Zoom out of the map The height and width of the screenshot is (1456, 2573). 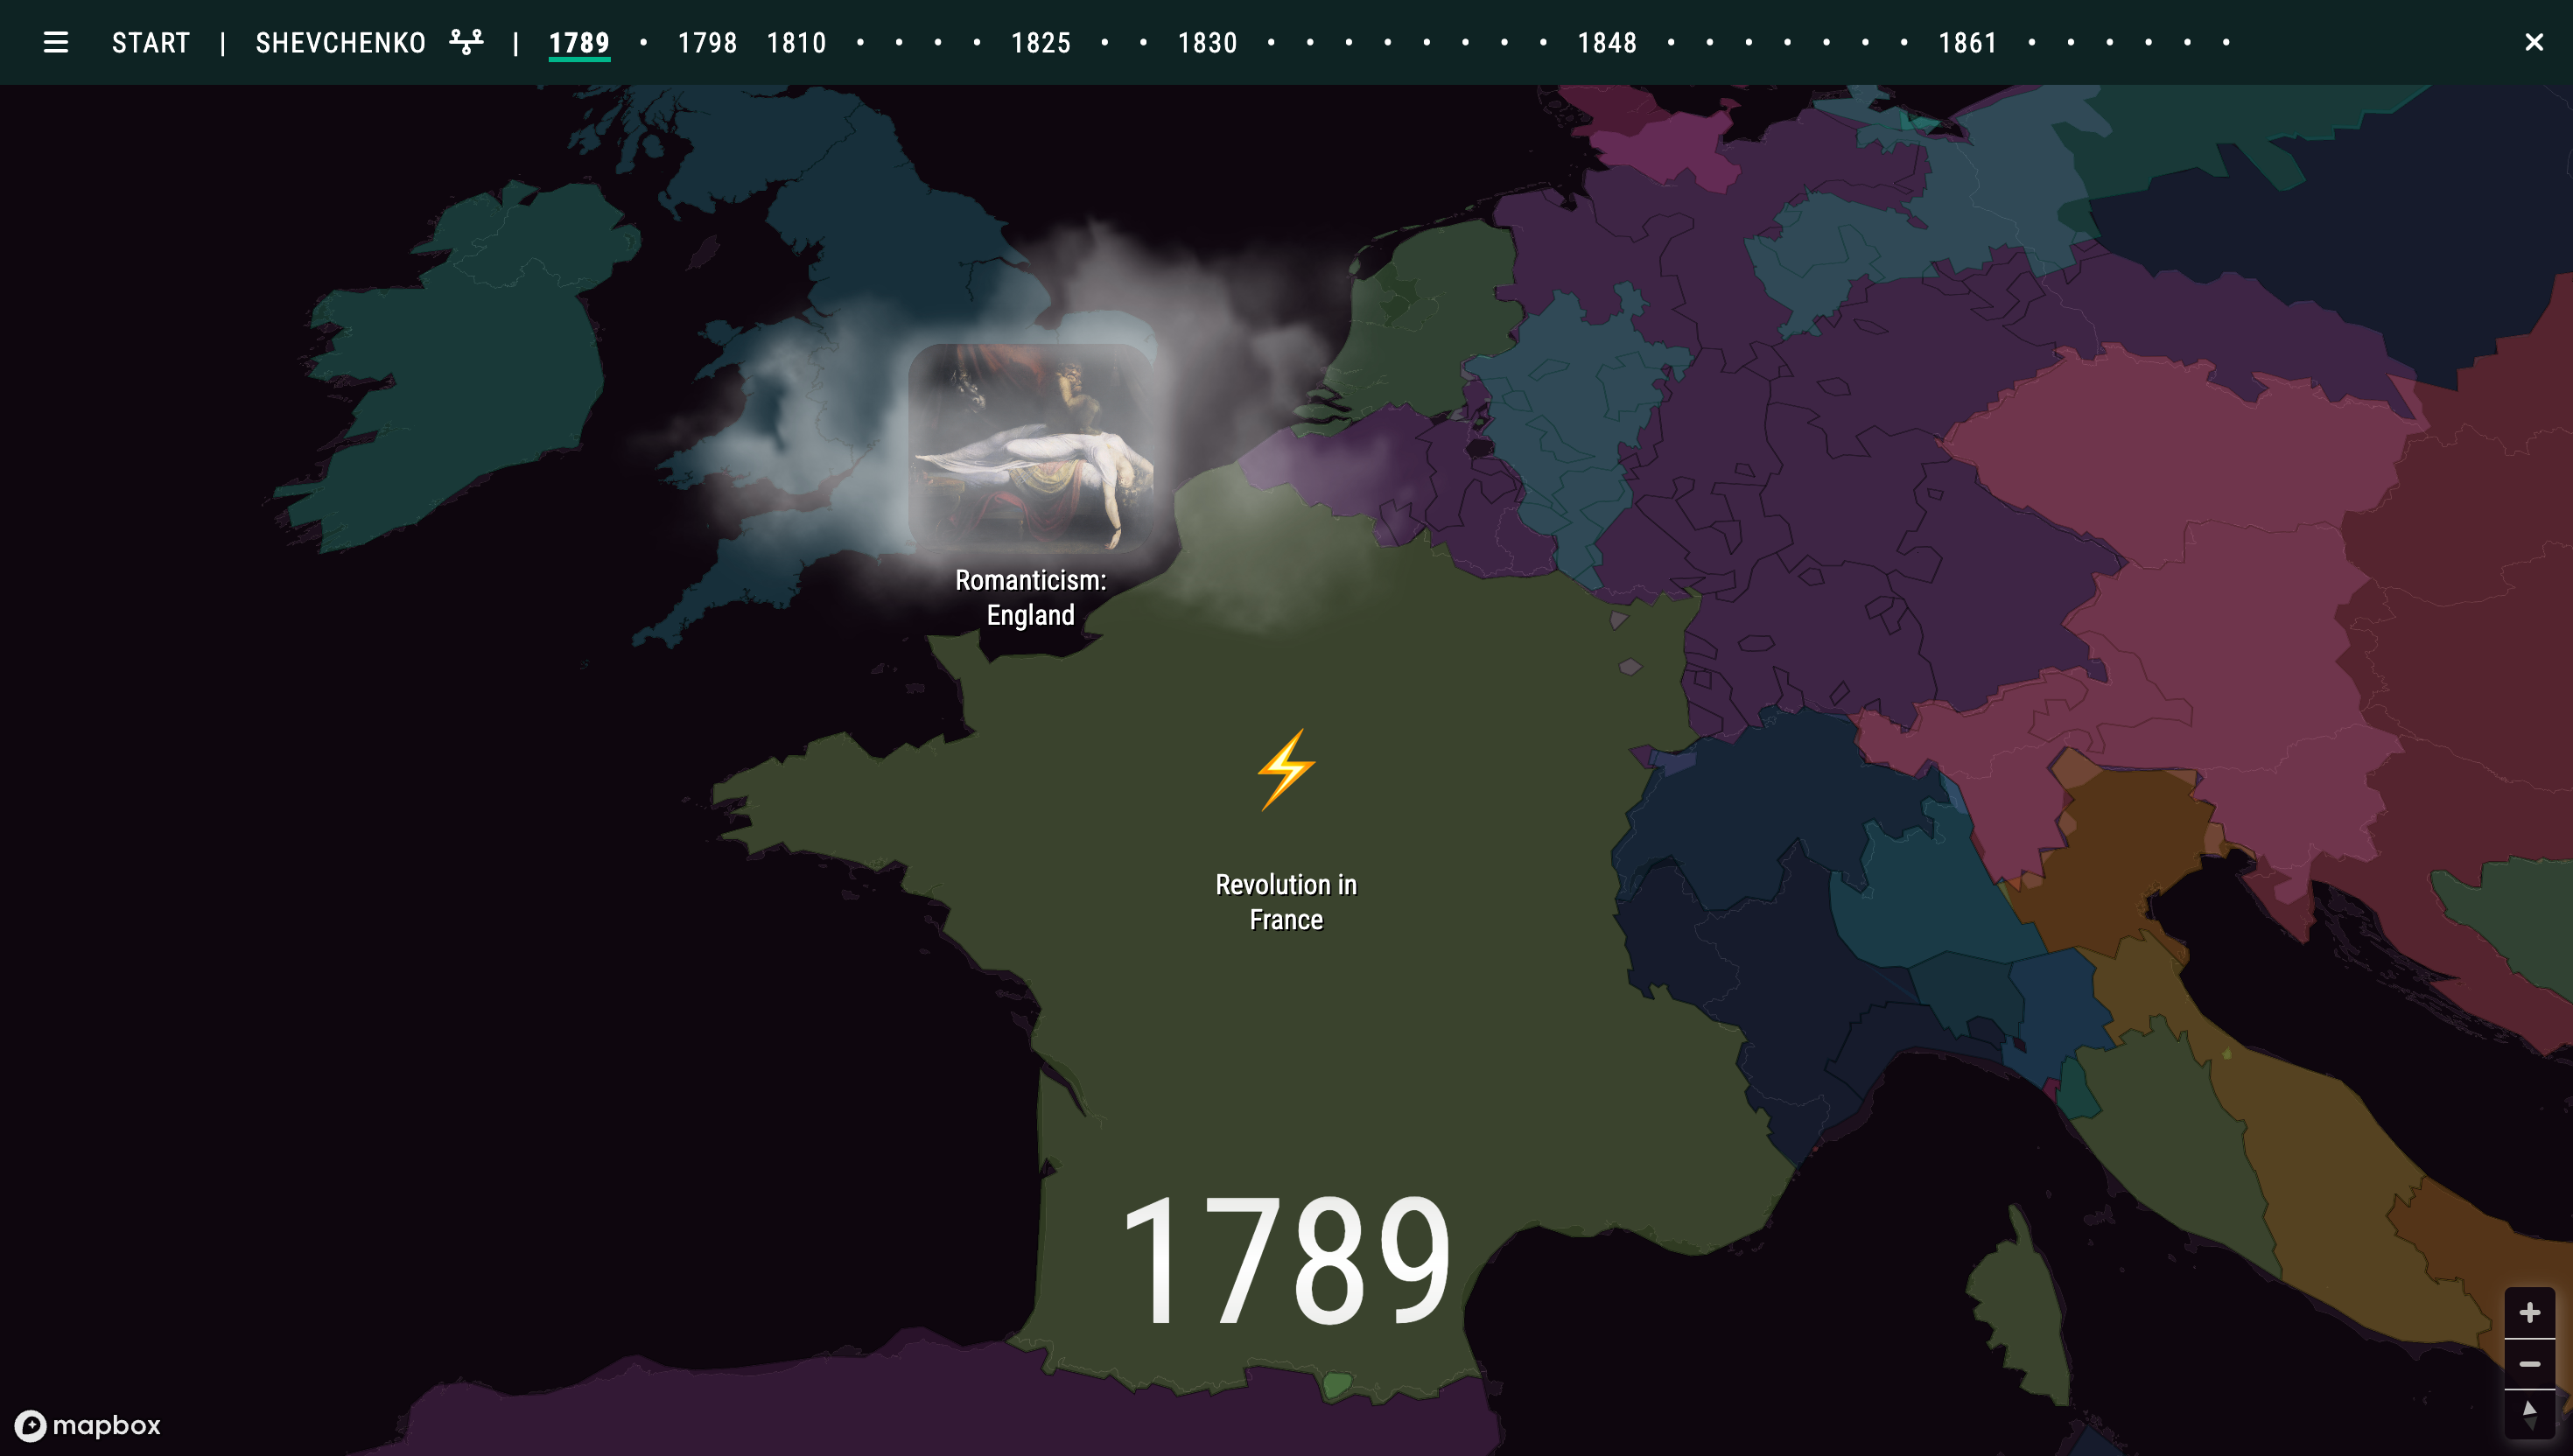2529,1364
